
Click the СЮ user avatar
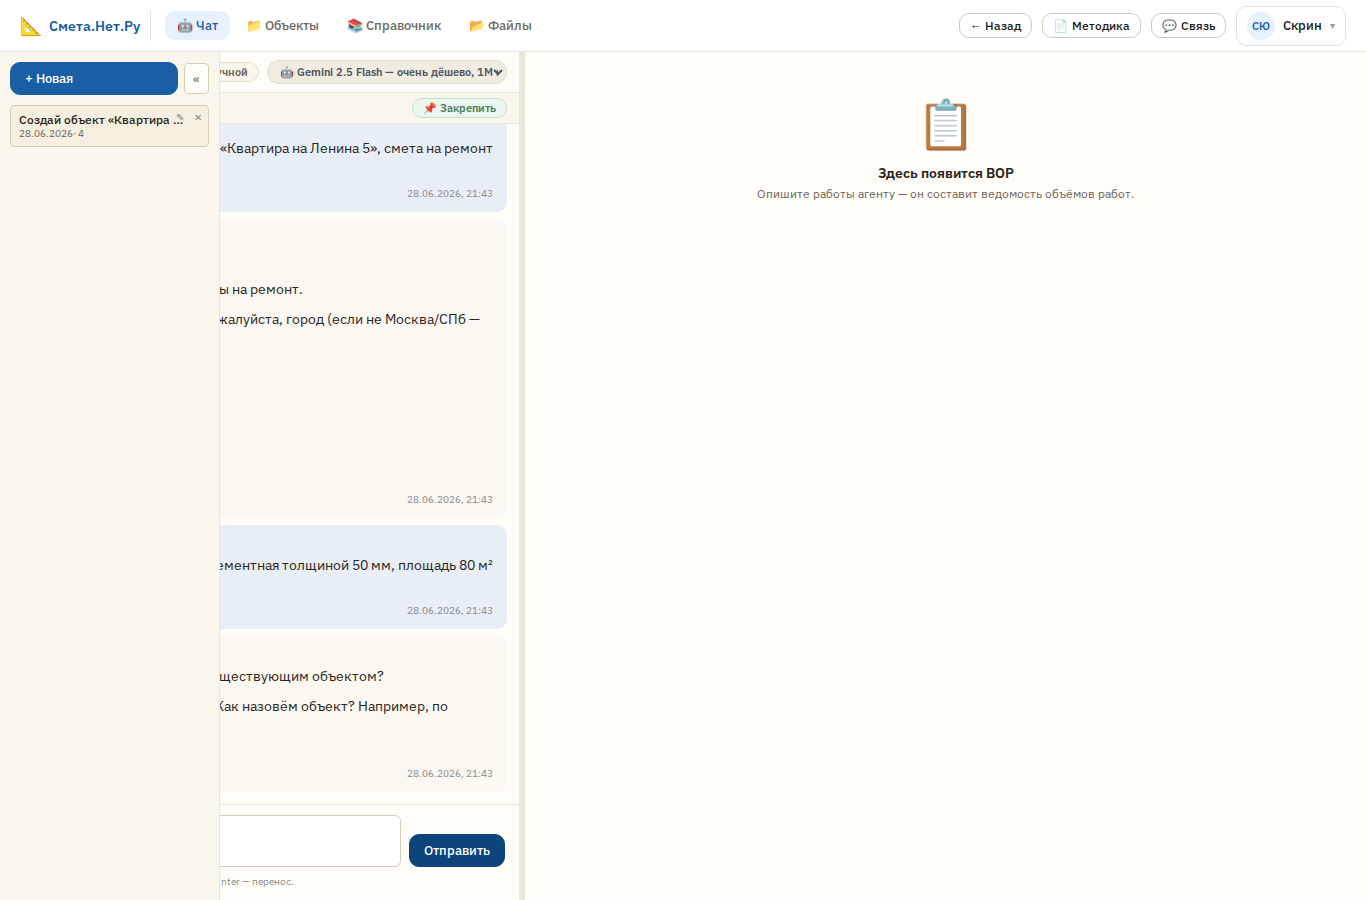[1261, 26]
